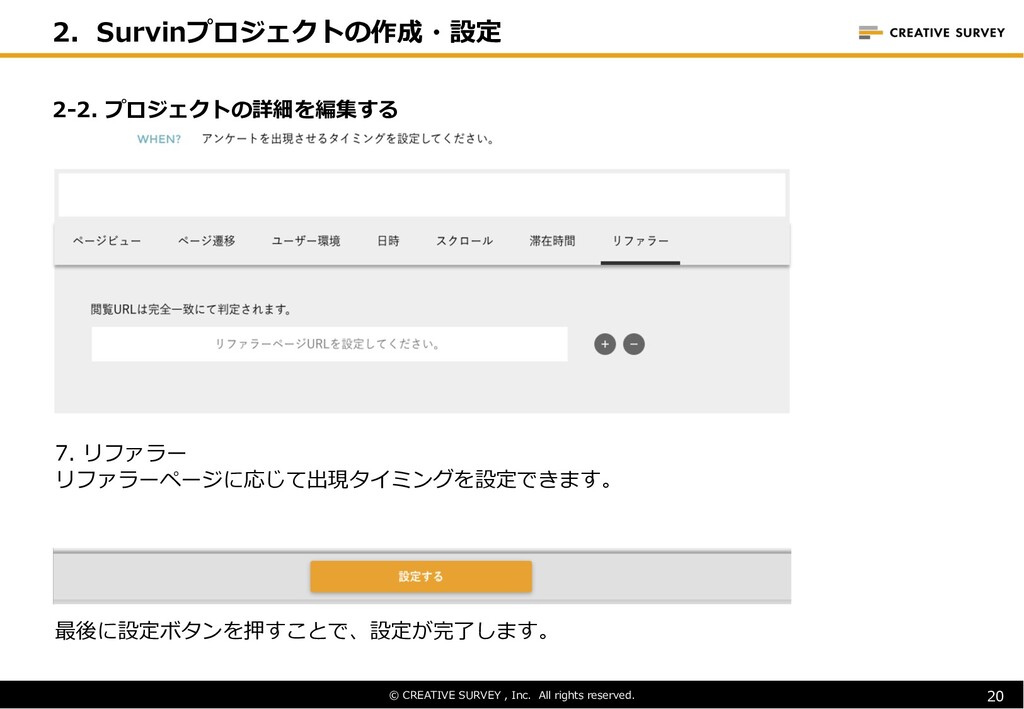Screen dimensions: 1024x709
Task: Click the page number 20
Action: (995, 696)
